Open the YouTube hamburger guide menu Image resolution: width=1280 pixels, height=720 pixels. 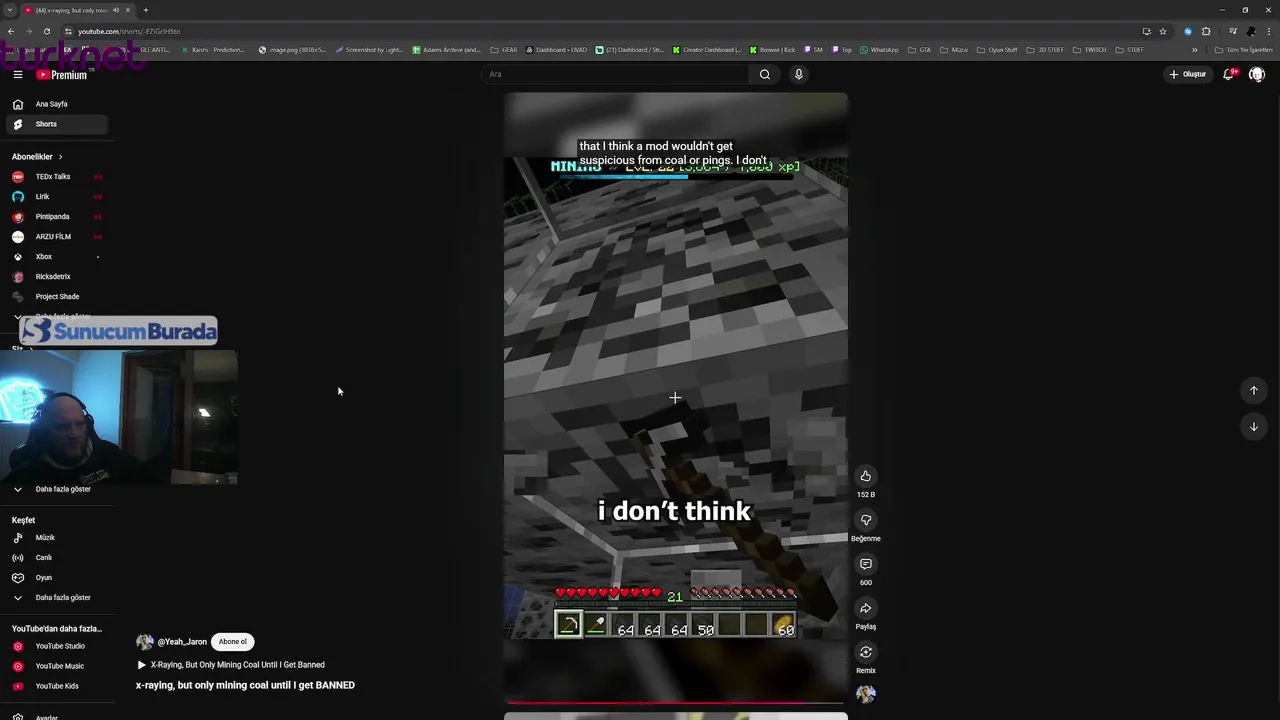click(x=17, y=74)
